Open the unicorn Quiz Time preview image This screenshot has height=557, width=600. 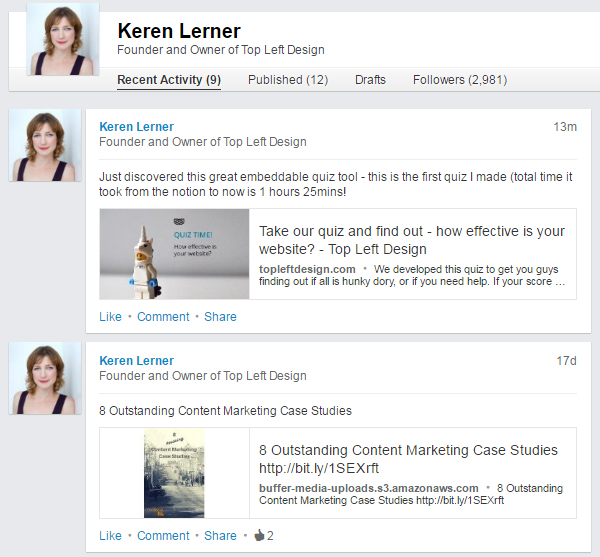174,254
